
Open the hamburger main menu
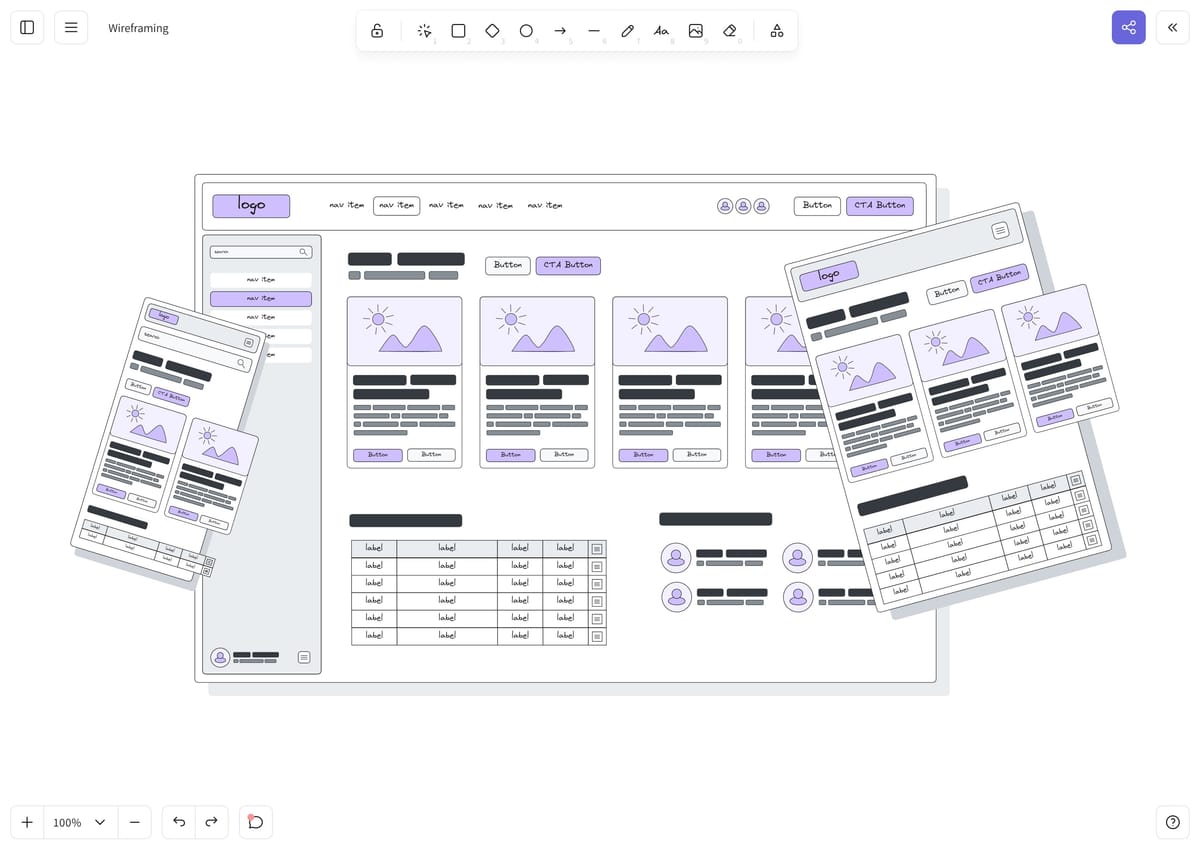click(x=71, y=27)
